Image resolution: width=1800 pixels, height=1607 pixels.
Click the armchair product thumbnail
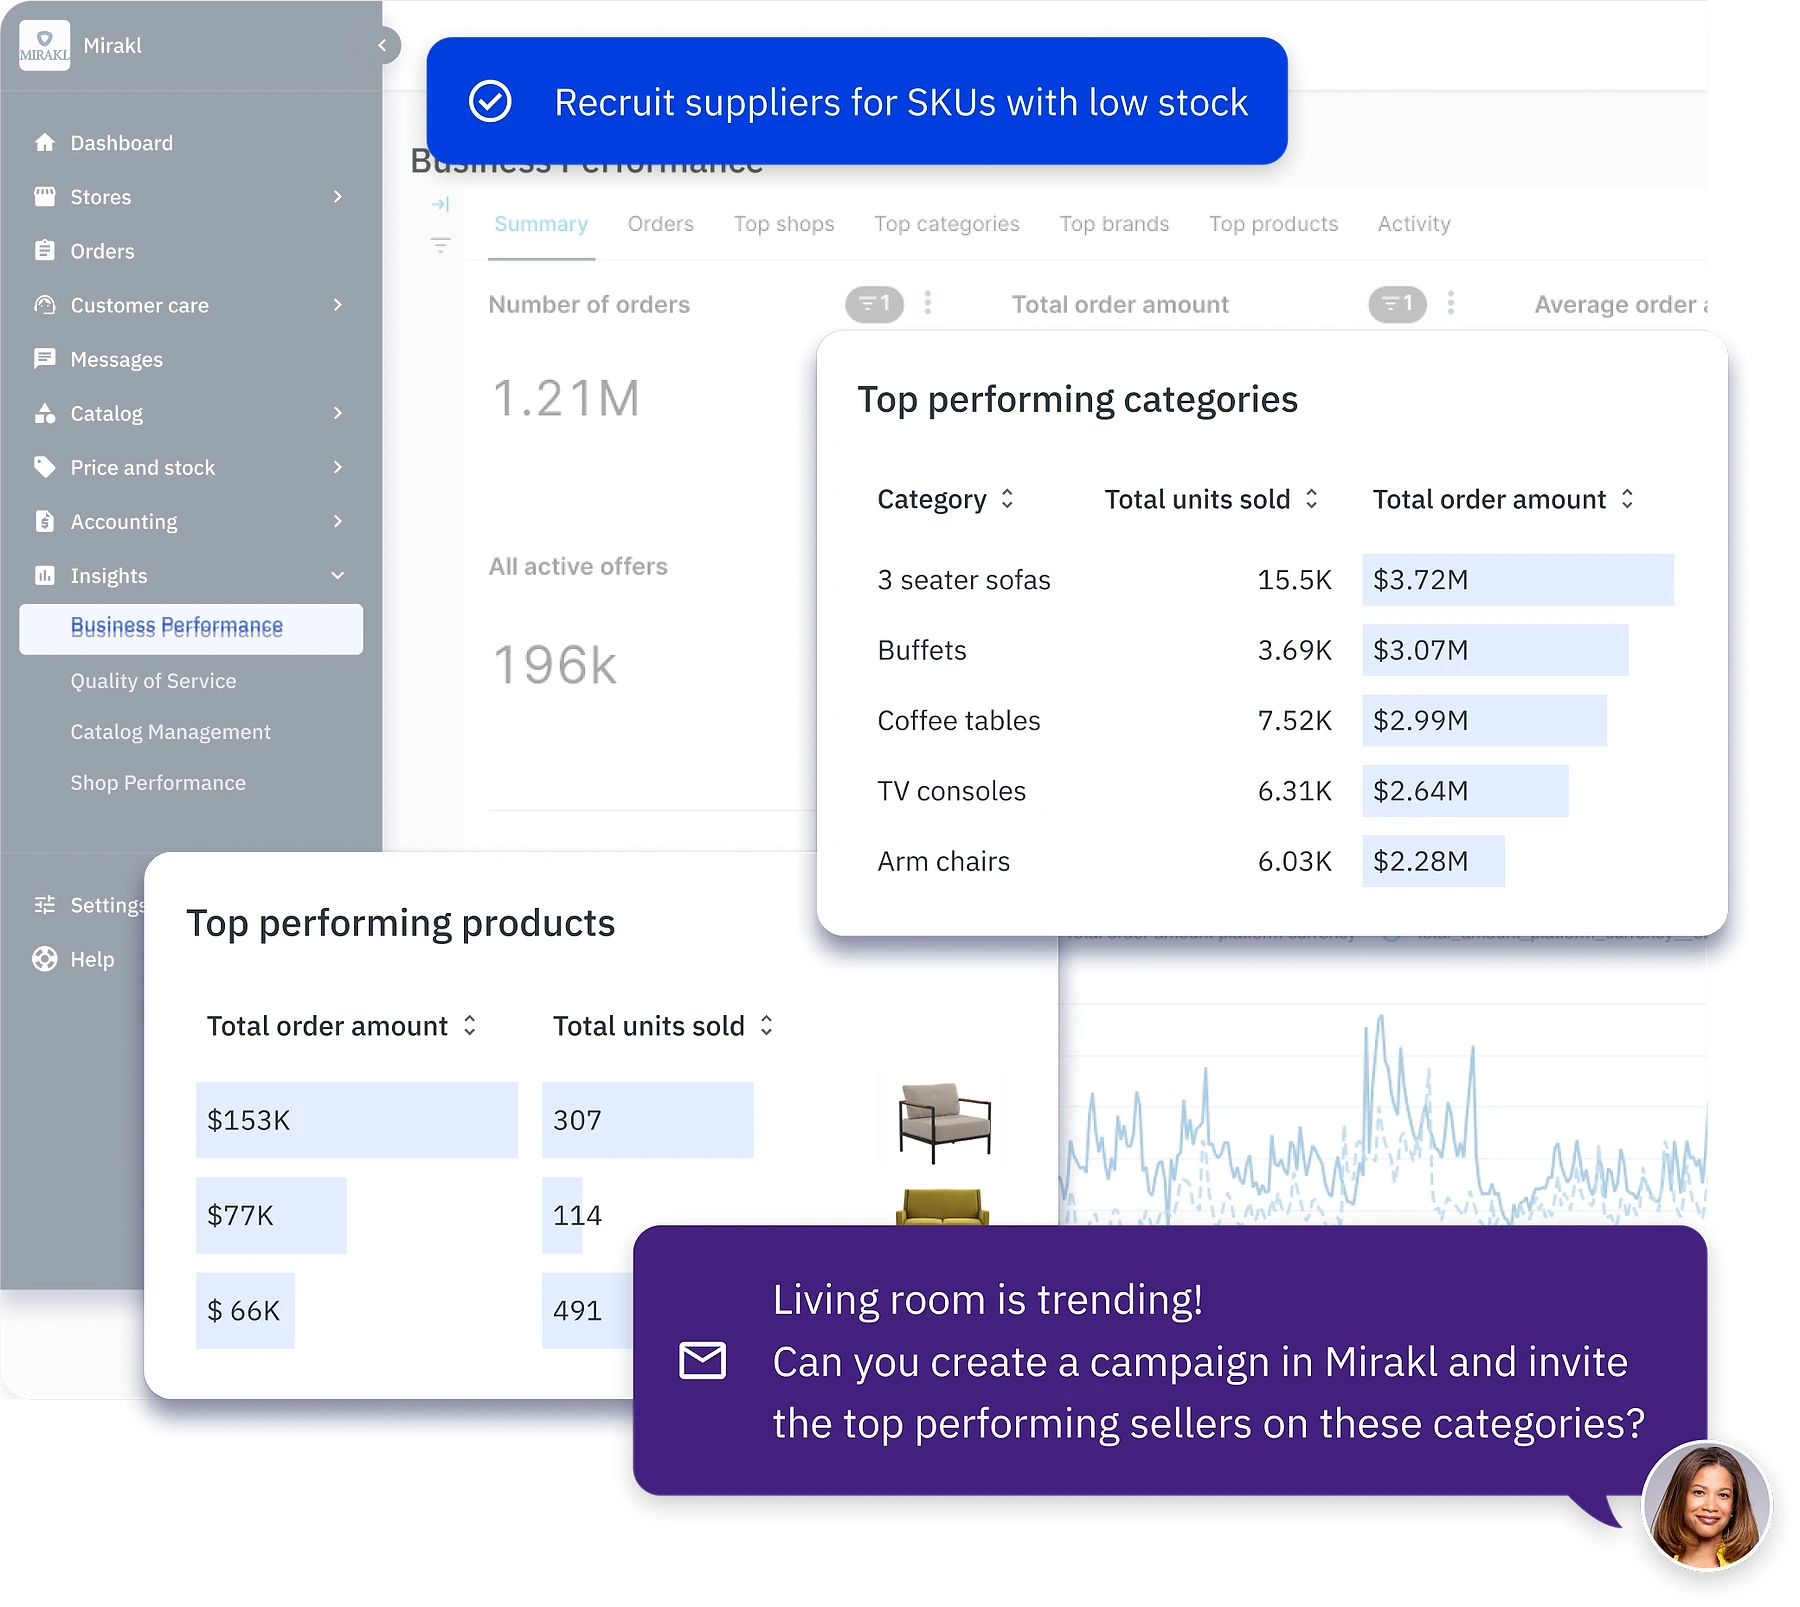click(944, 1121)
